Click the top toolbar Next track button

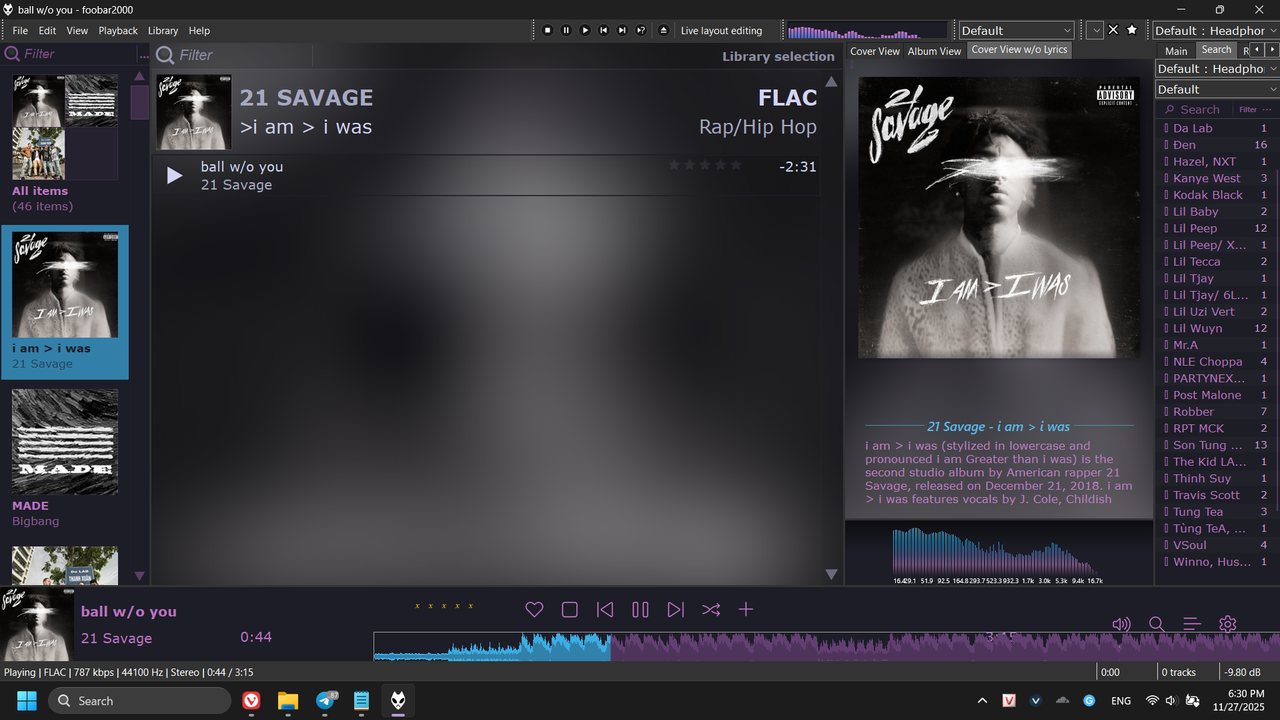point(622,30)
